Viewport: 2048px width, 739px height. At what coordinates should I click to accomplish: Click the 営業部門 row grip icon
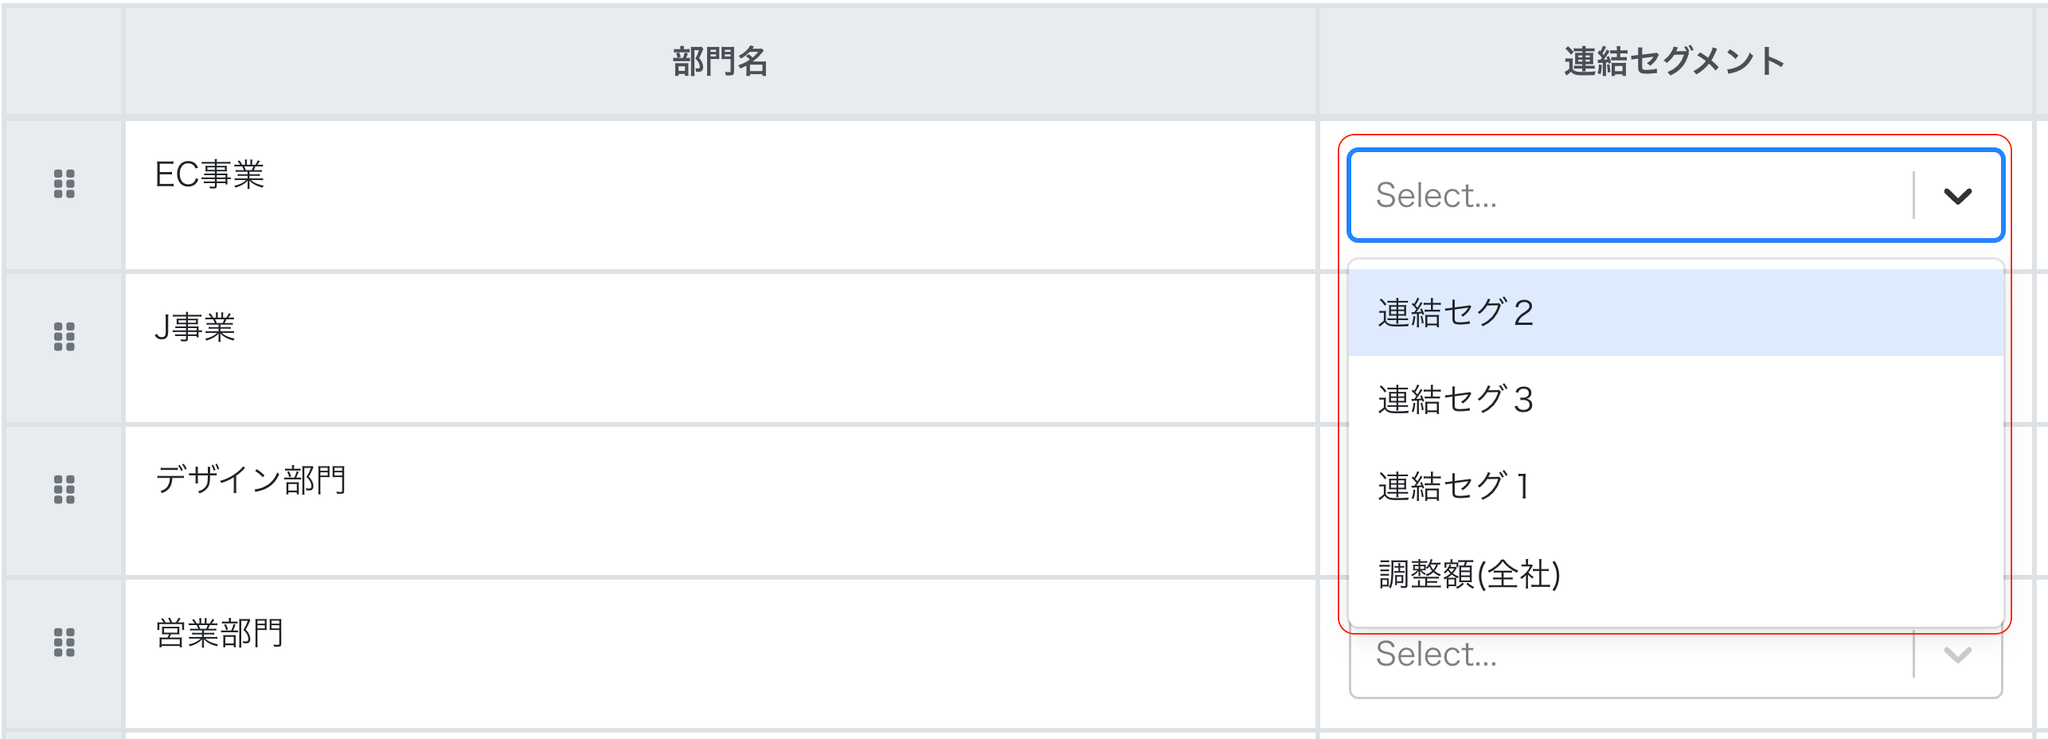pyautogui.click(x=64, y=643)
